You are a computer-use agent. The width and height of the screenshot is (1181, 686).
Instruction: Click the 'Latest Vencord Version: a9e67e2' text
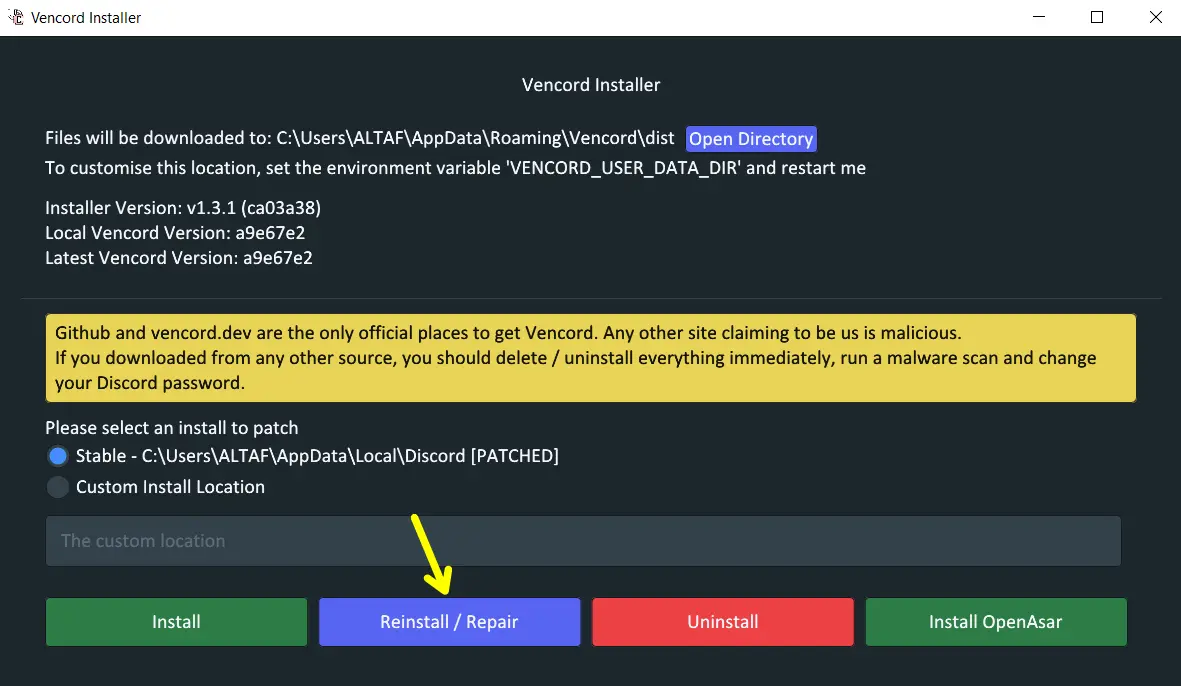coord(179,258)
